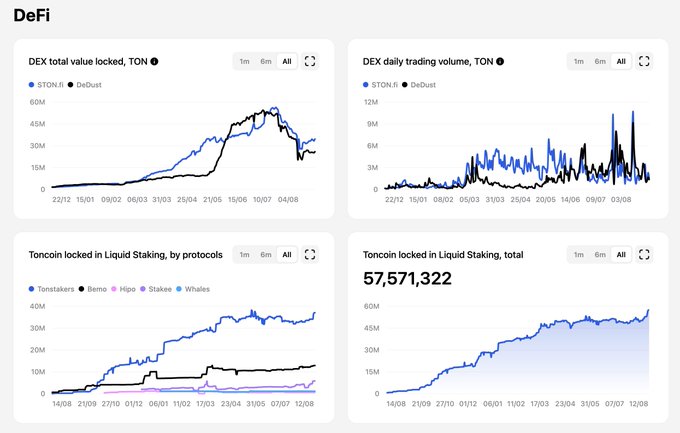Click info icon beside DEX daily trading volume
The image size is (680, 433).
pos(500,61)
